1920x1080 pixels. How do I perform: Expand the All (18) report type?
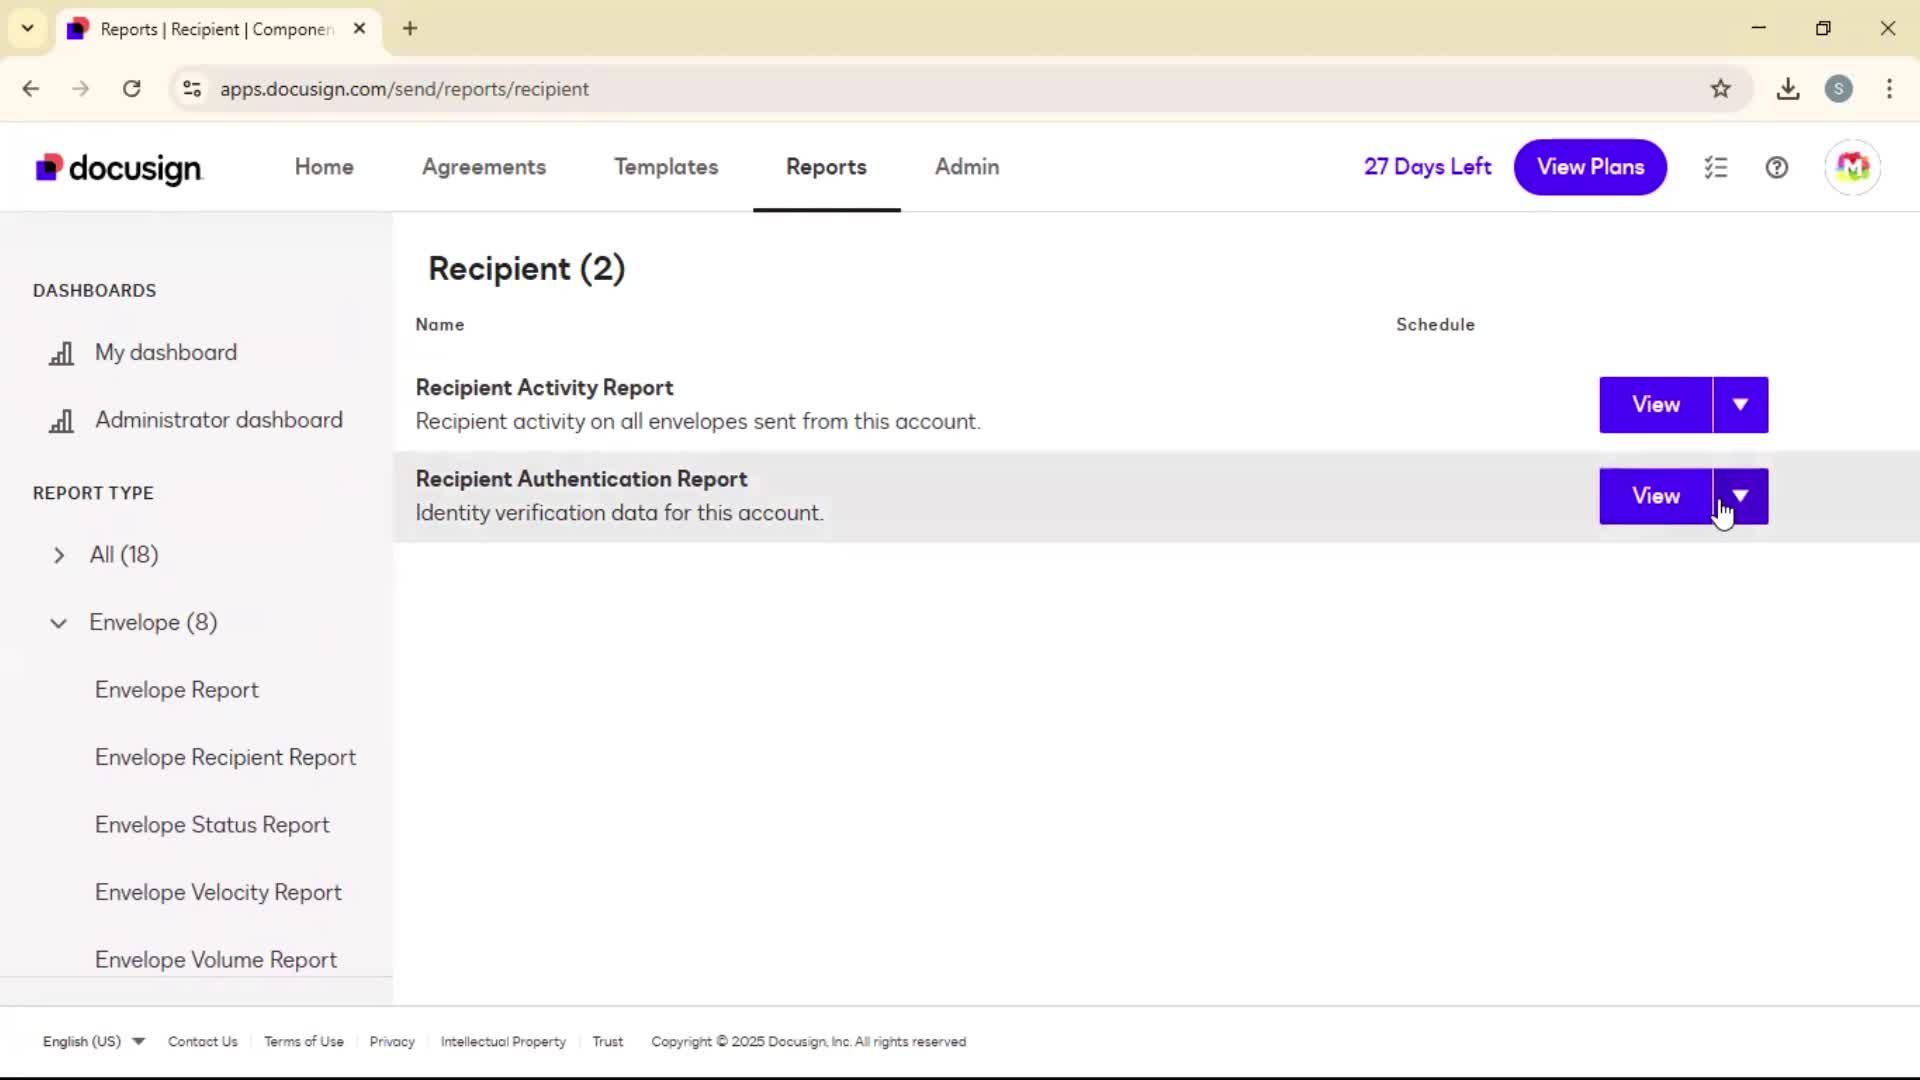tap(59, 555)
